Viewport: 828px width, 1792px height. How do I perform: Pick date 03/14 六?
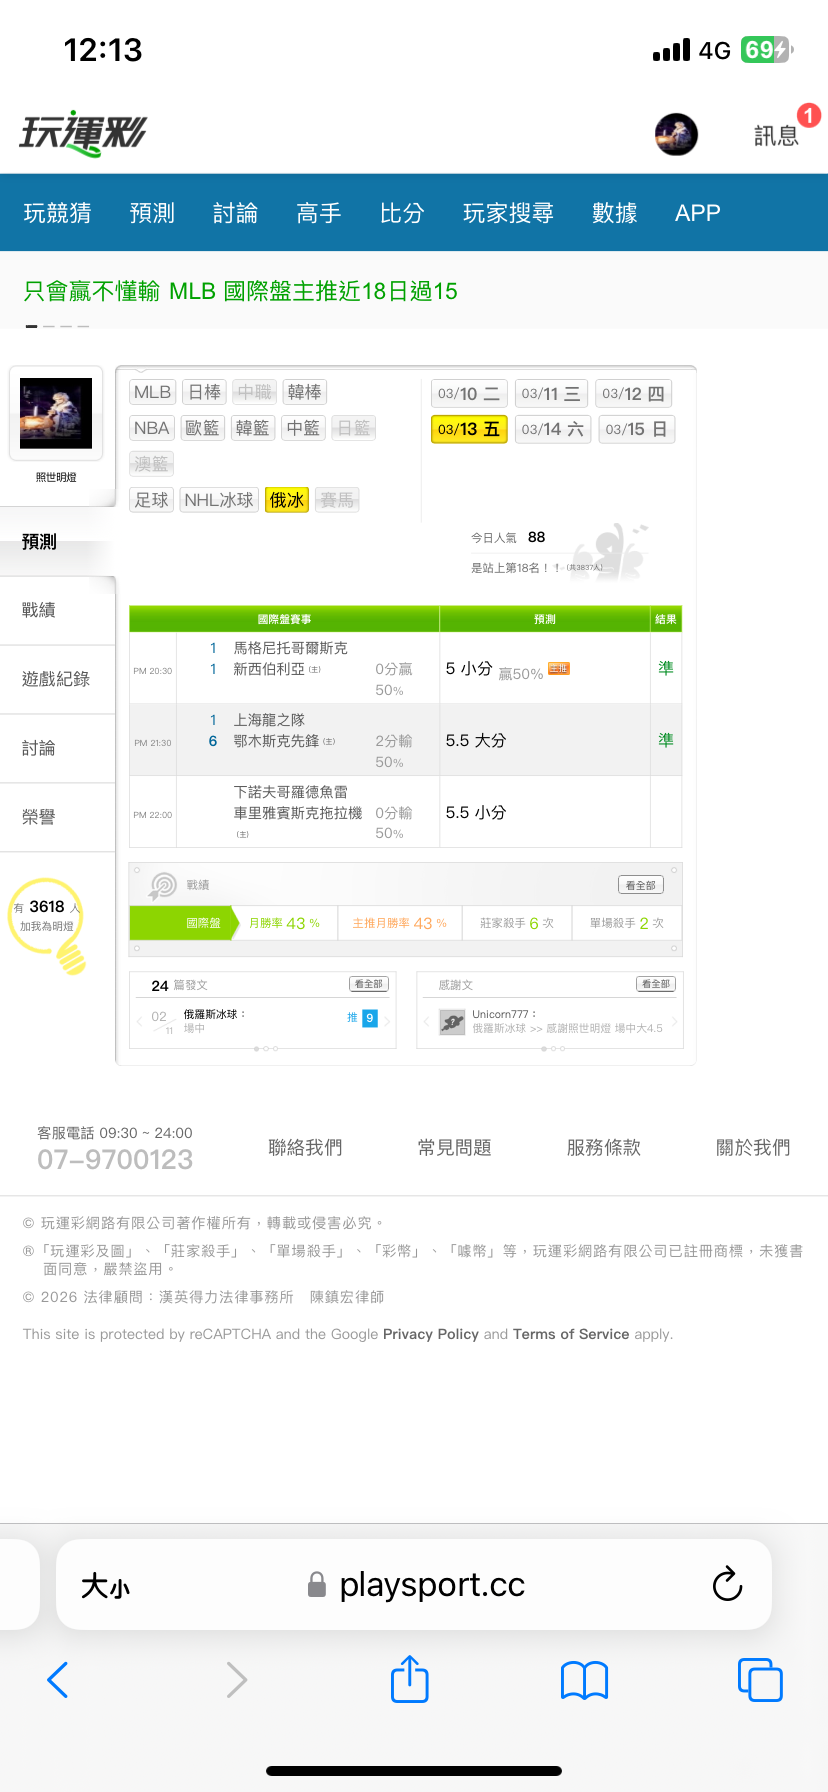coord(553,429)
